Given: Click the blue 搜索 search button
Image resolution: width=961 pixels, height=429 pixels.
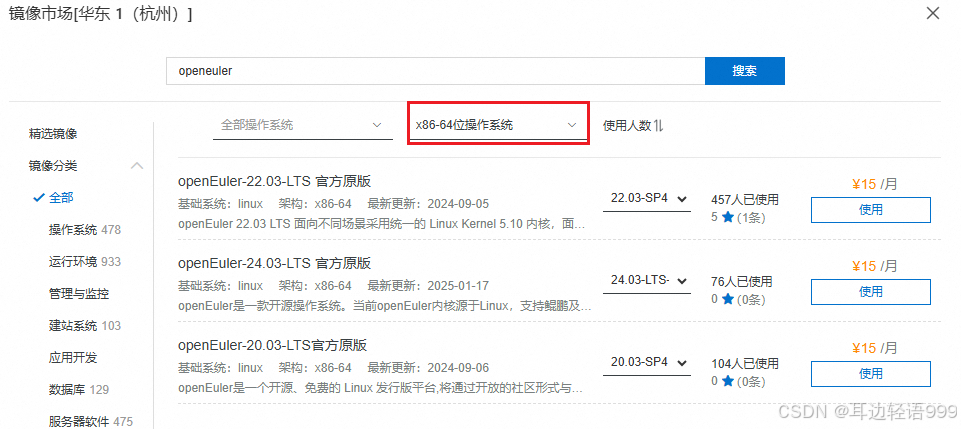Looking at the screenshot, I should point(745,71).
